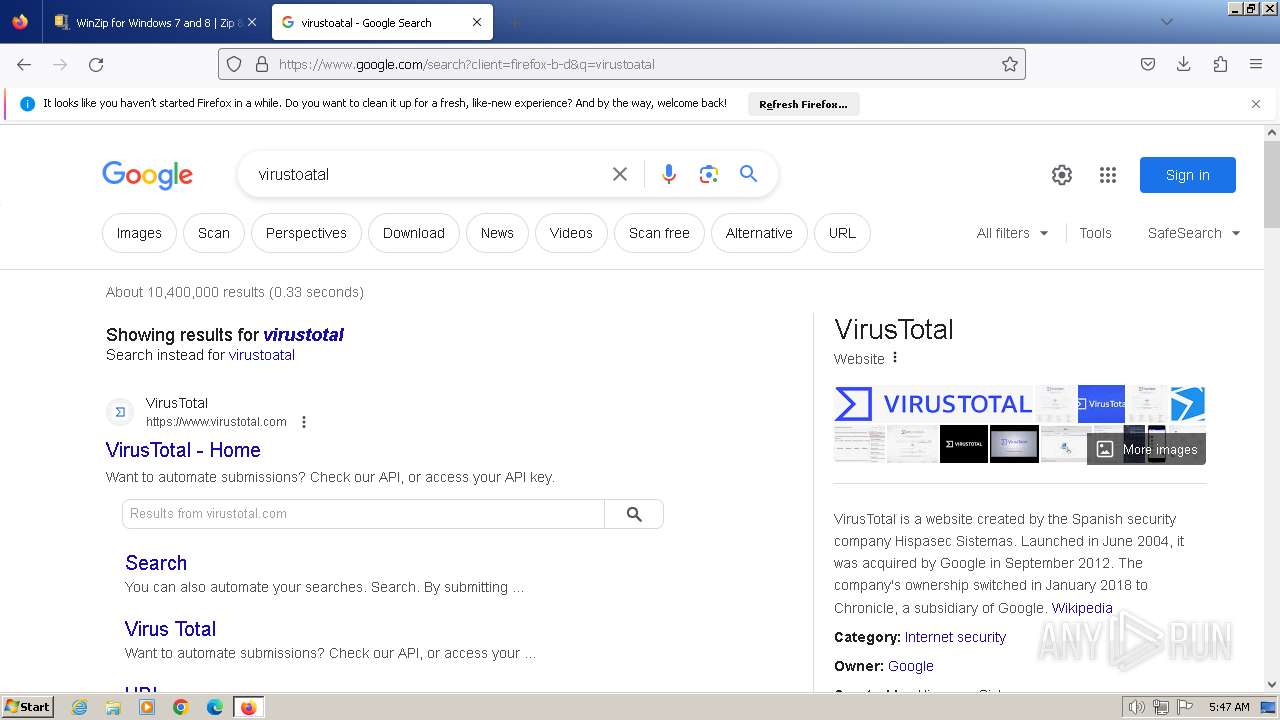The width and height of the screenshot is (1280, 720).
Task: Expand the All filters dropdown
Action: coord(1013,233)
